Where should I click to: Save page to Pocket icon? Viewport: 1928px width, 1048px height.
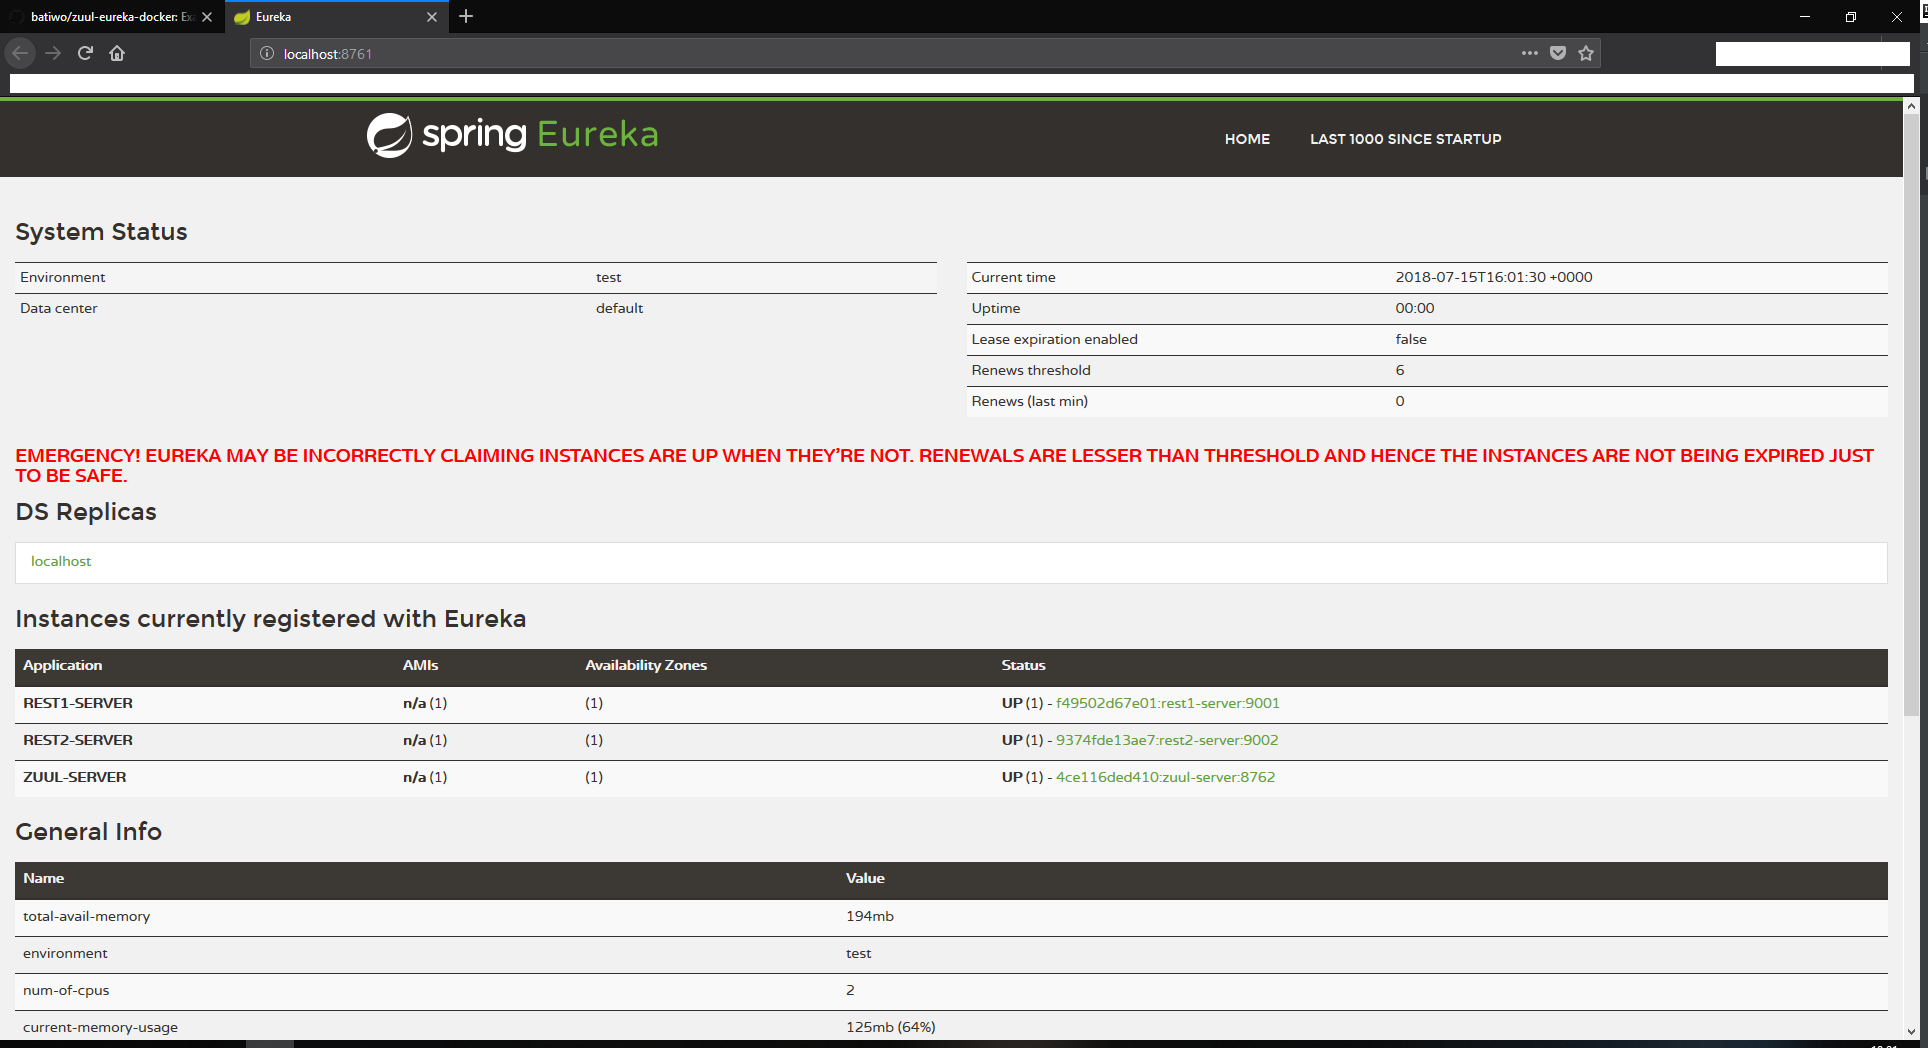pos(1557,53)
